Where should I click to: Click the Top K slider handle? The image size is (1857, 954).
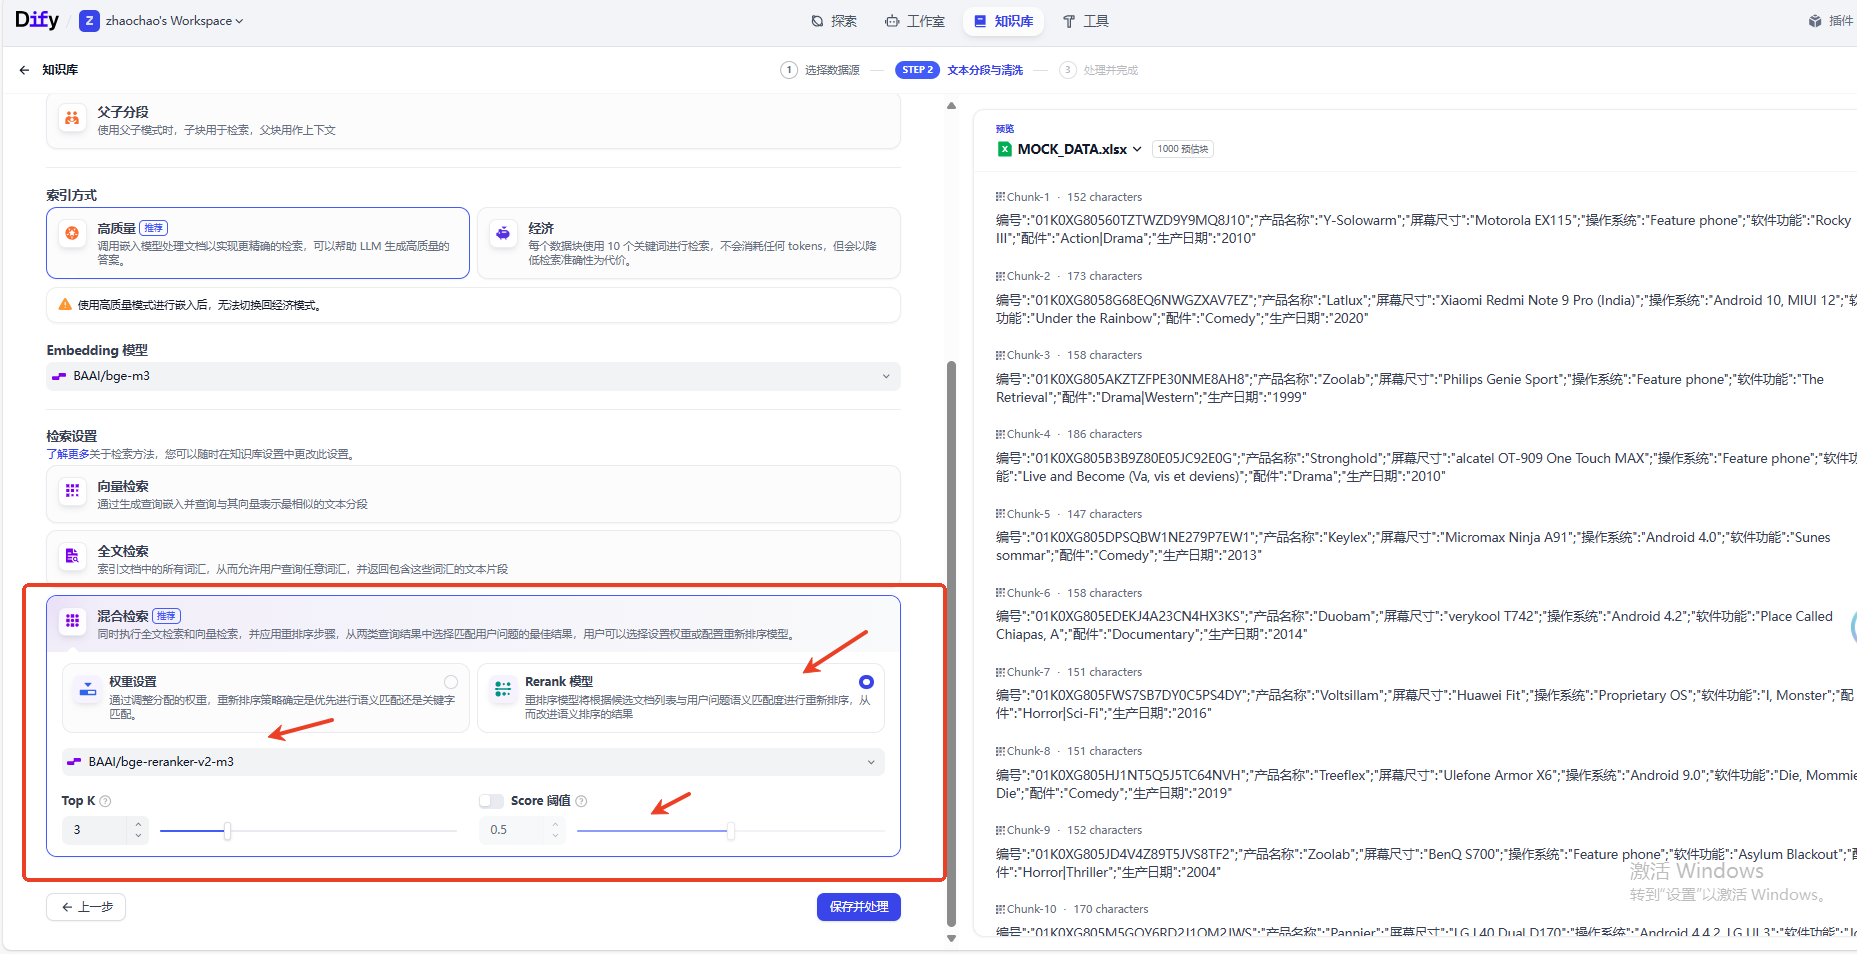tap(228, 831)
